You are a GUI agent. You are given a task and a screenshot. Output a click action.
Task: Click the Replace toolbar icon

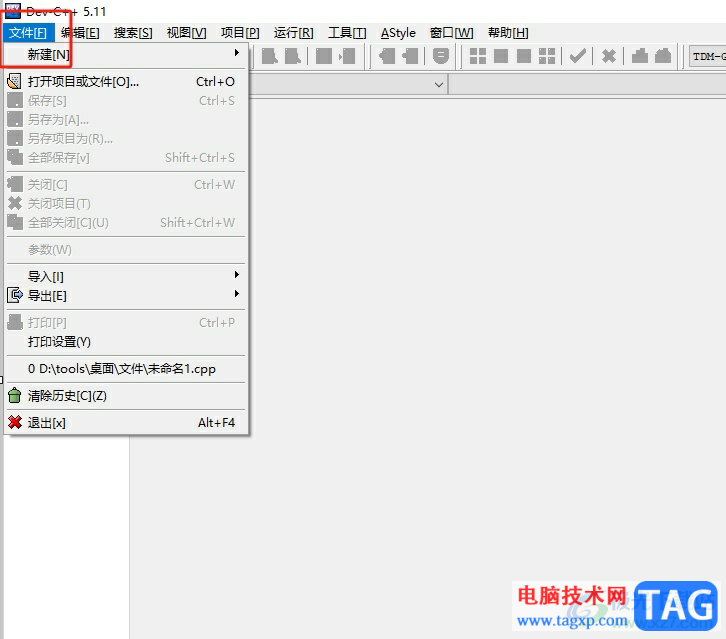coord(293,56)
